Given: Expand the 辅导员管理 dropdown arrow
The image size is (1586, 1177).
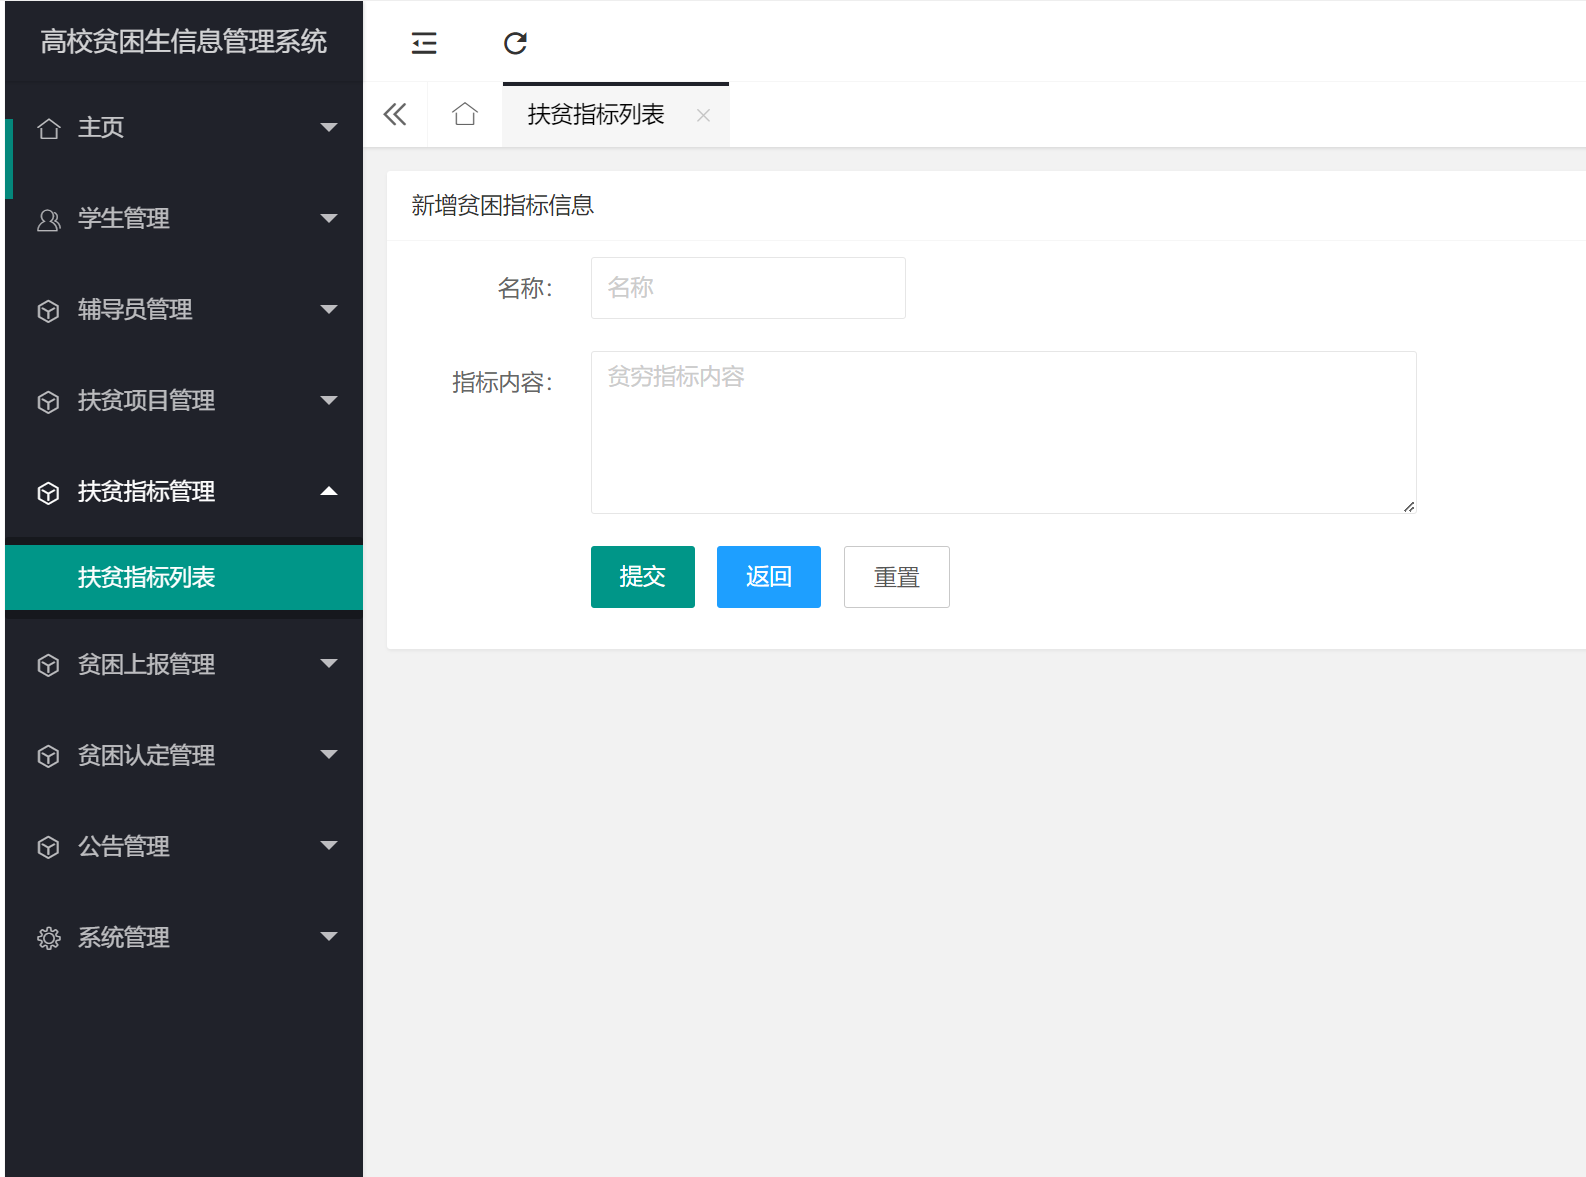Looking at the screenshot, I should [x=329, y=309].
